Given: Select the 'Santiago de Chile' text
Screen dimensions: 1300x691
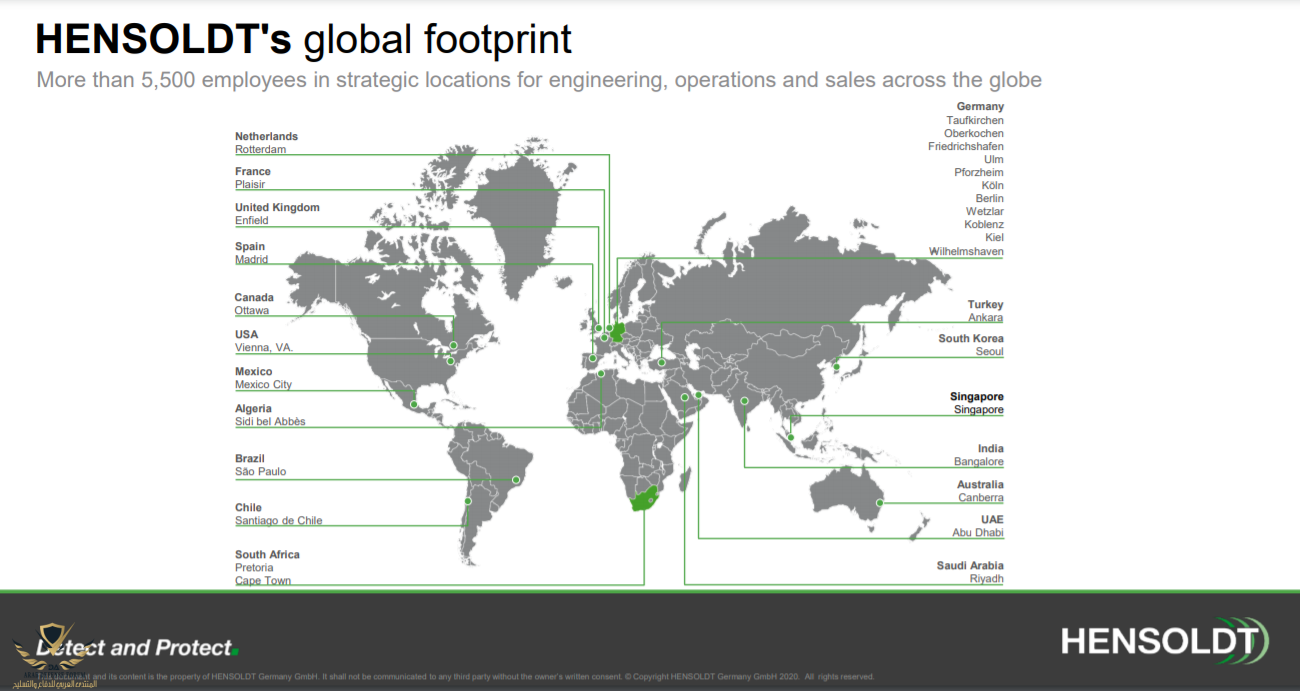Looking at the screenshot, I should 279,520.
